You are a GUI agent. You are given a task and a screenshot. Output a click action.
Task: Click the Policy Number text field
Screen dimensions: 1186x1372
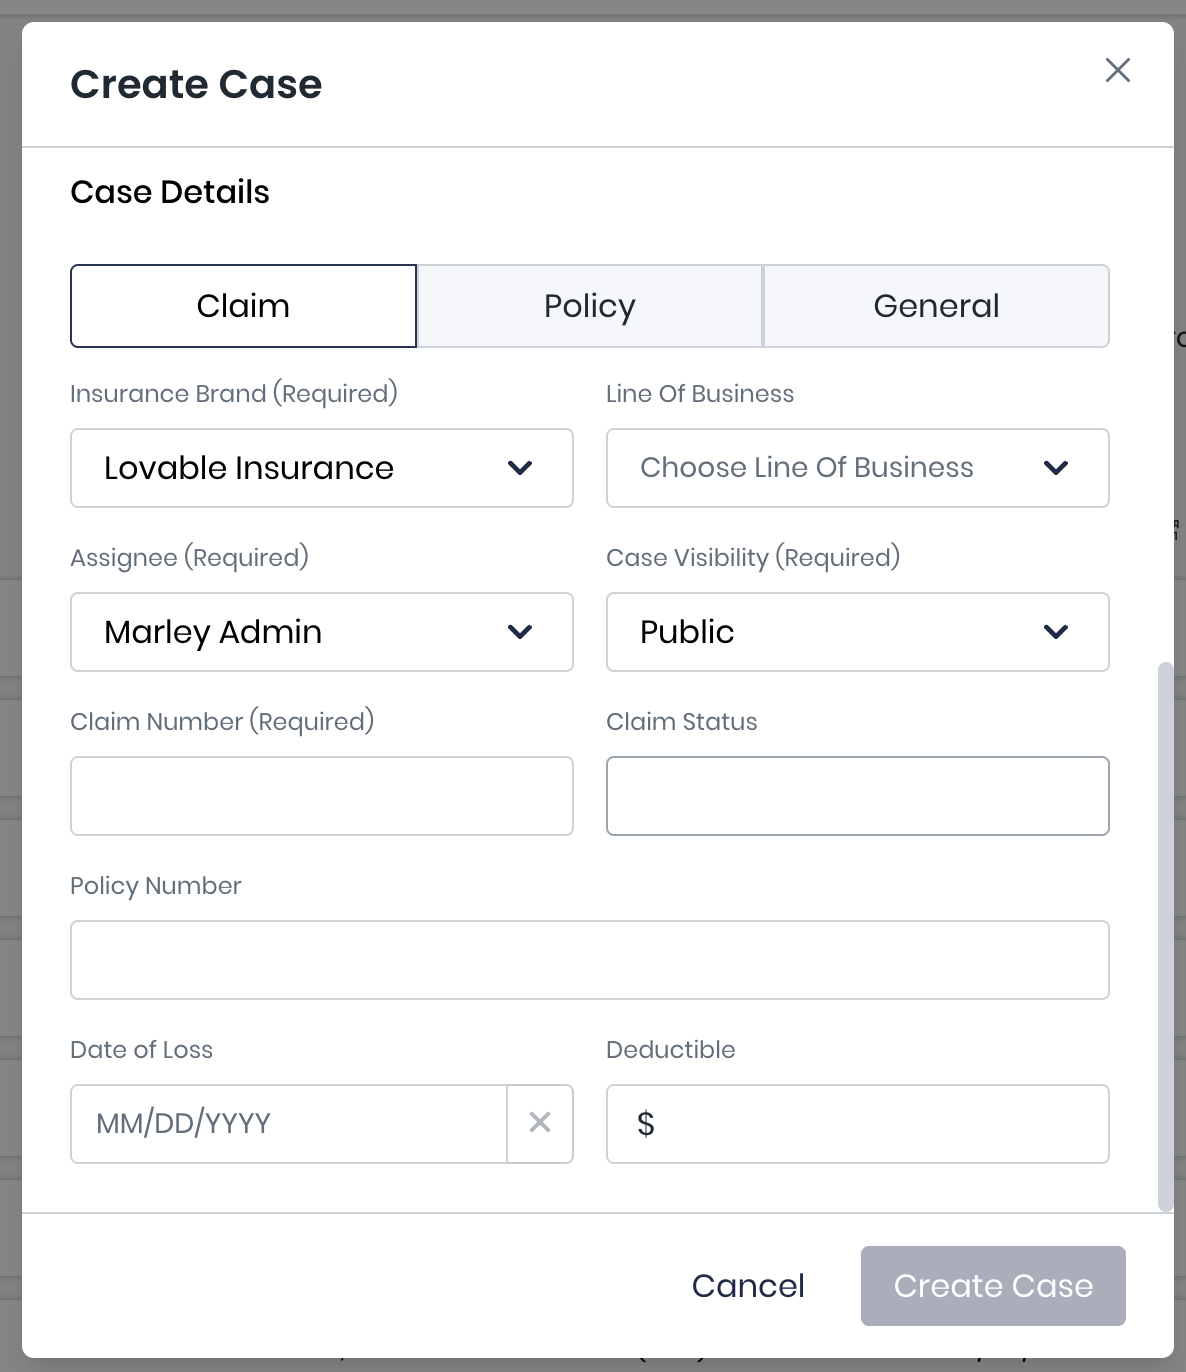[590, 960]
